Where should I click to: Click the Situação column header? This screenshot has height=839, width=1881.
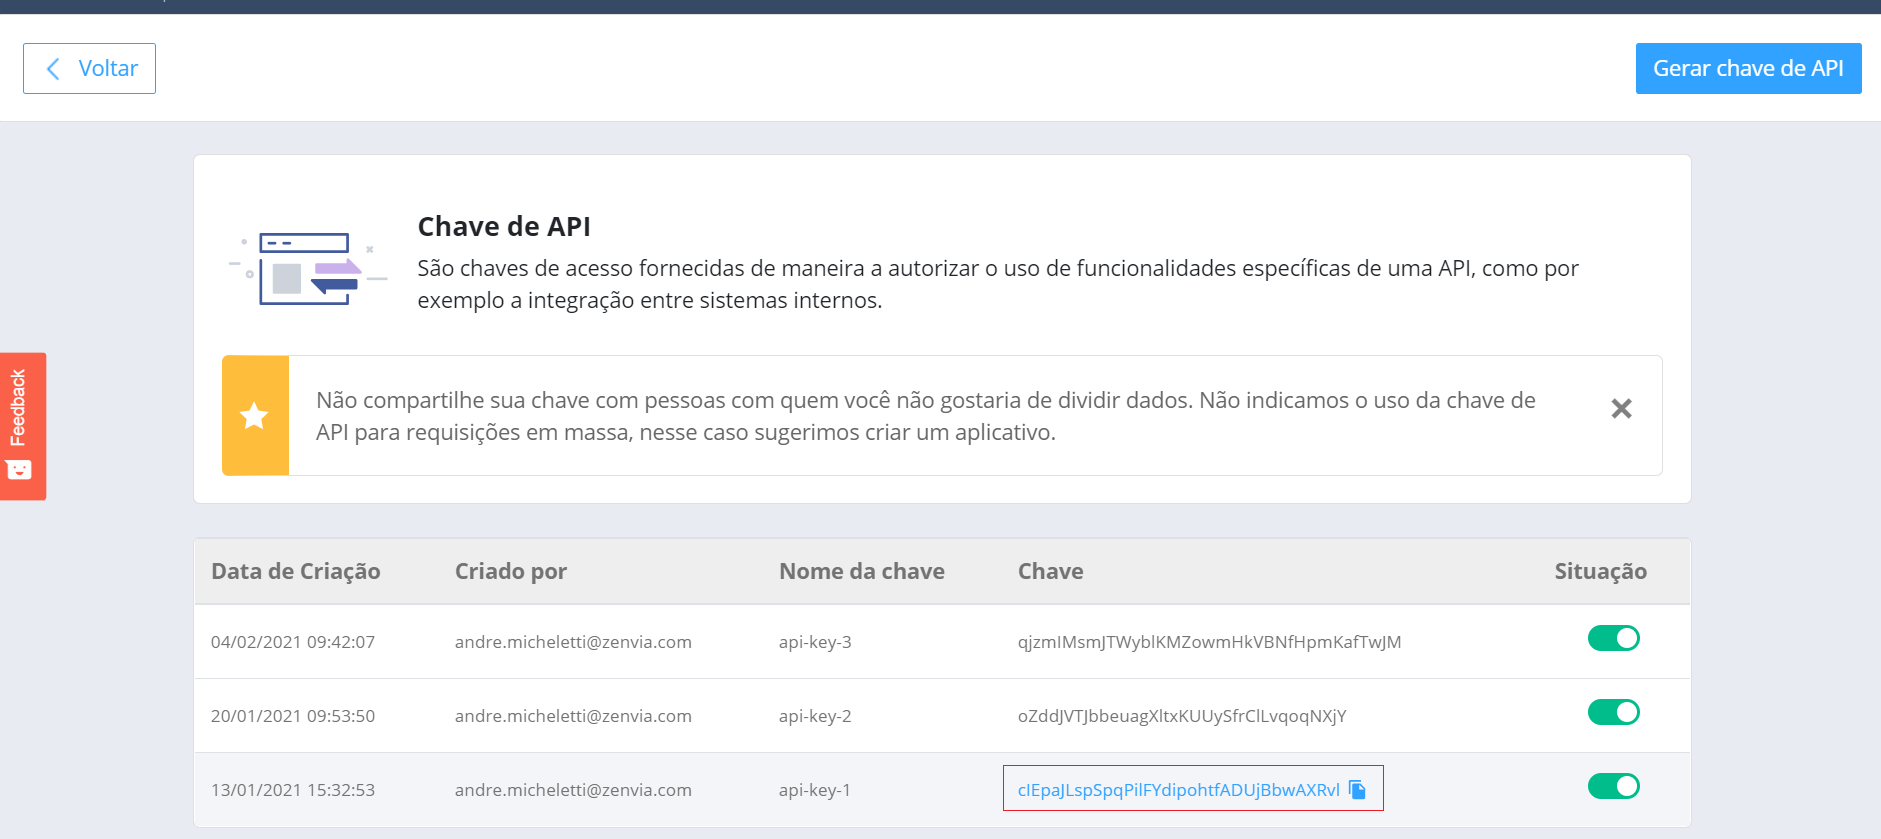tap(1600, 571)
